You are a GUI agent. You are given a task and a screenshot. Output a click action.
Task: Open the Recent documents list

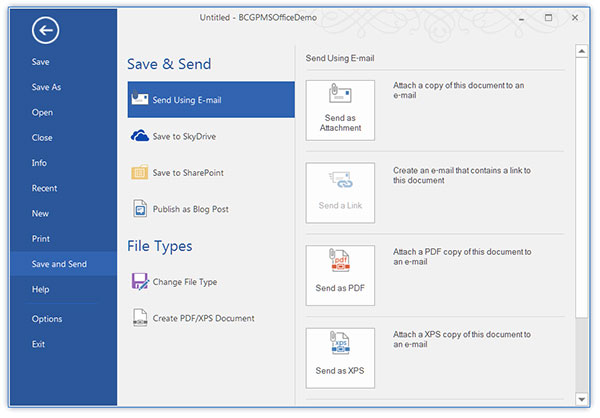(44, 188)
